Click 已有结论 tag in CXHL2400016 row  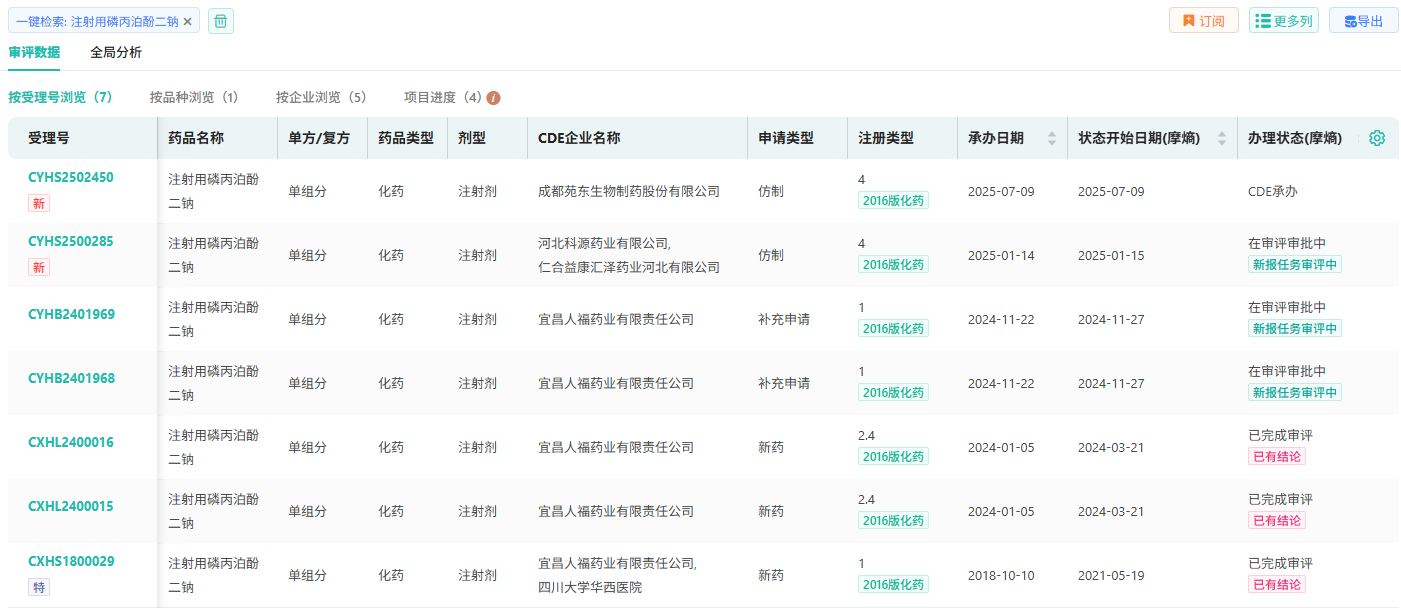(x=1276, y=456)
